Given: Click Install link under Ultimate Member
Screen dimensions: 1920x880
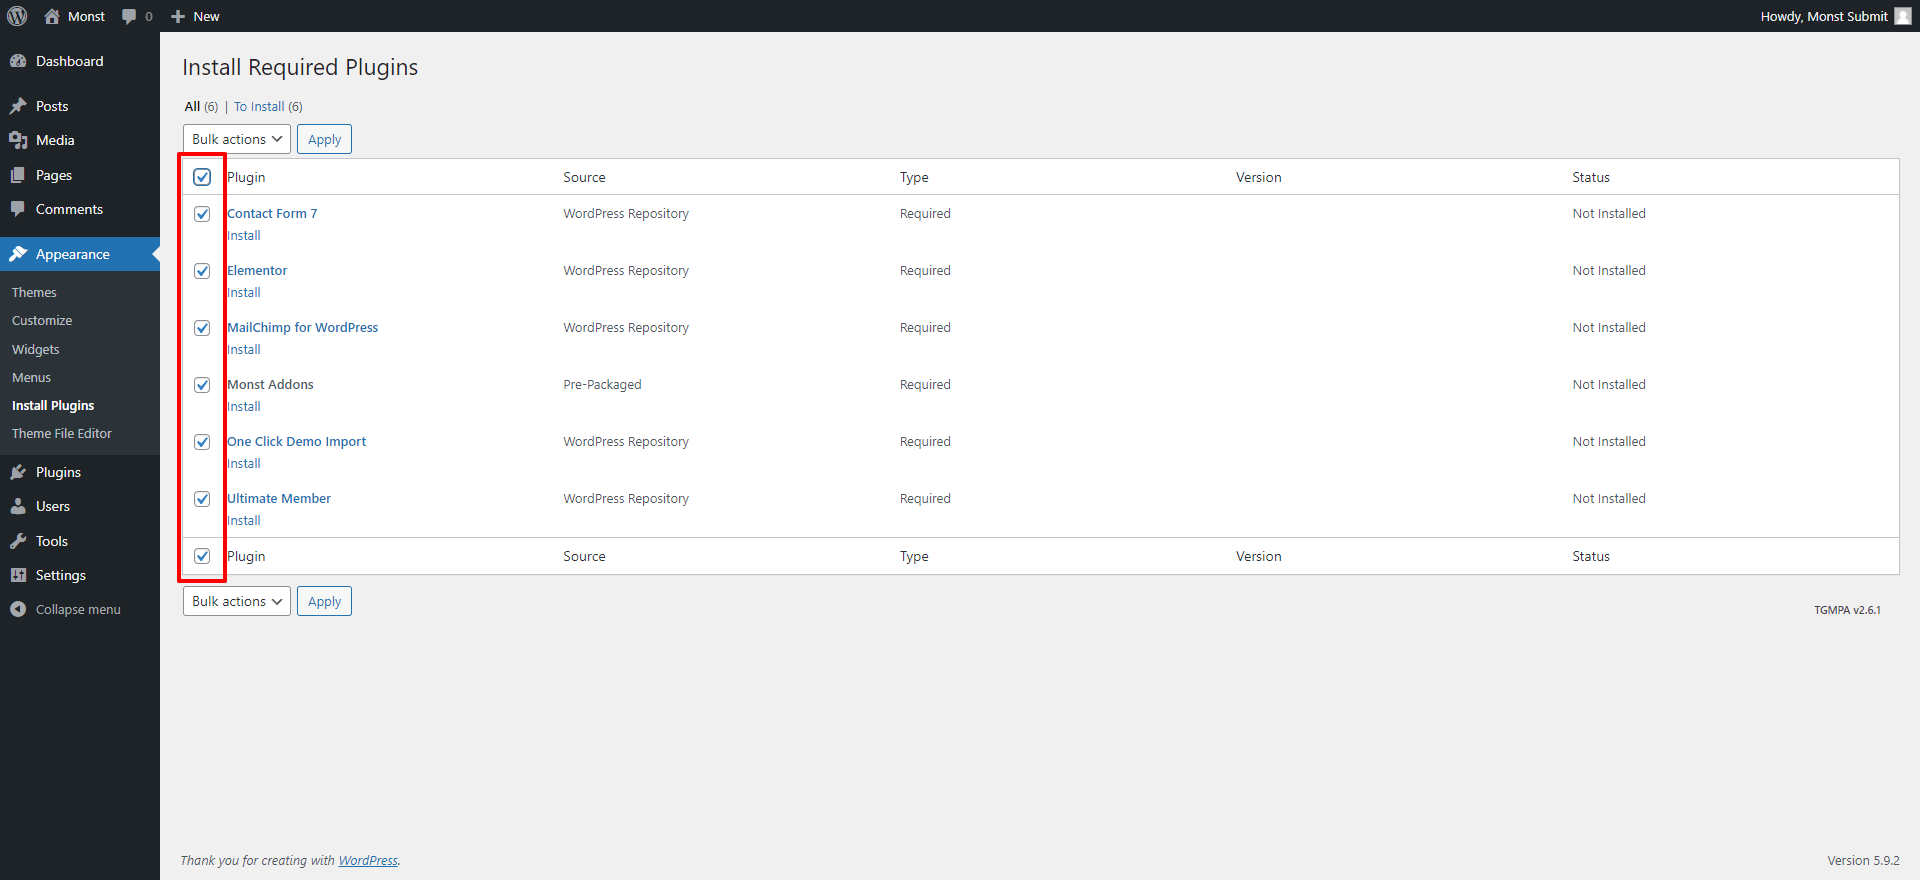Looking at the screenshot, I should (x=244, y=520).
